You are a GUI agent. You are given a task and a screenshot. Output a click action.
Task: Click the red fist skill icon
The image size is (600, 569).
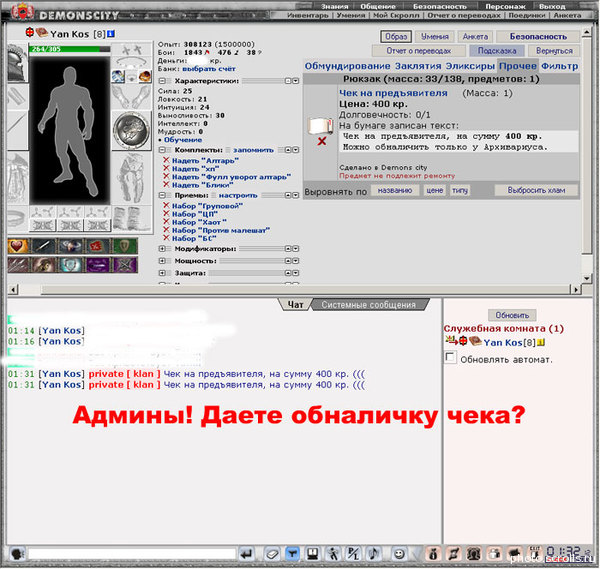pyautogui.click(x=96, y=246)
